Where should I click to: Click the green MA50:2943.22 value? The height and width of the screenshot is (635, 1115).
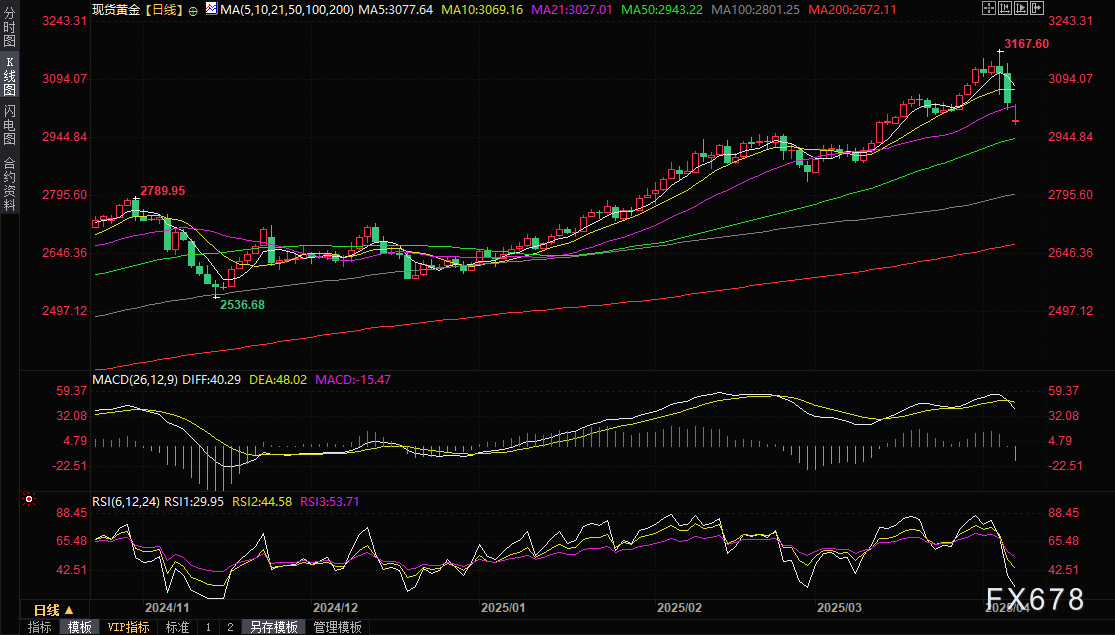pyautogui.click(x=661, y=10)
